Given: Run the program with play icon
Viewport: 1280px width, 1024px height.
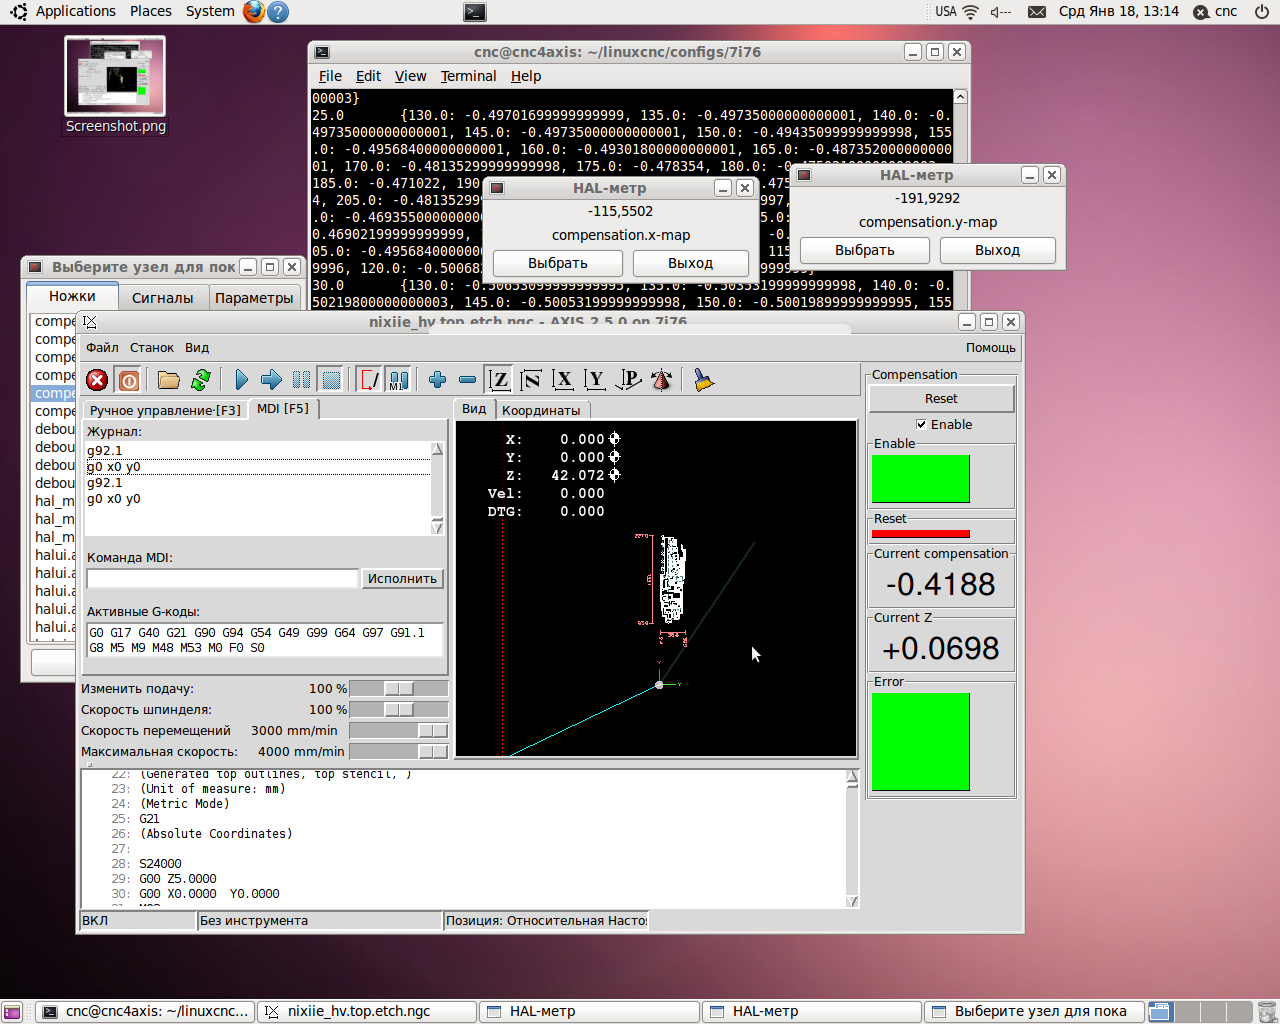Looking at the screenshot, I should click(x=241, y=380).
